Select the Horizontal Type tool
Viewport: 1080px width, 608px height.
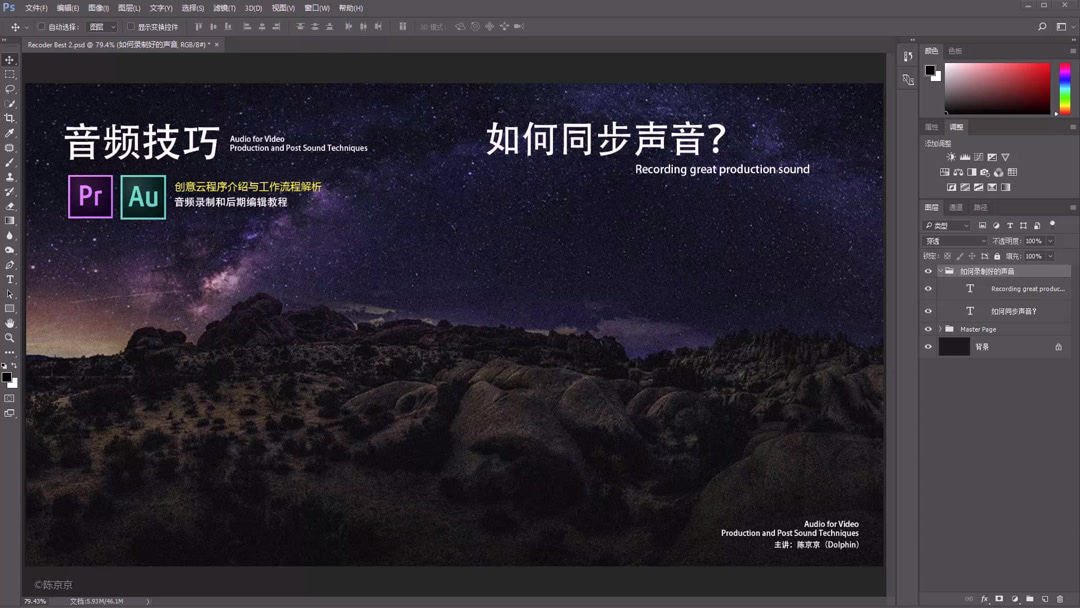(x=11, y=281)
